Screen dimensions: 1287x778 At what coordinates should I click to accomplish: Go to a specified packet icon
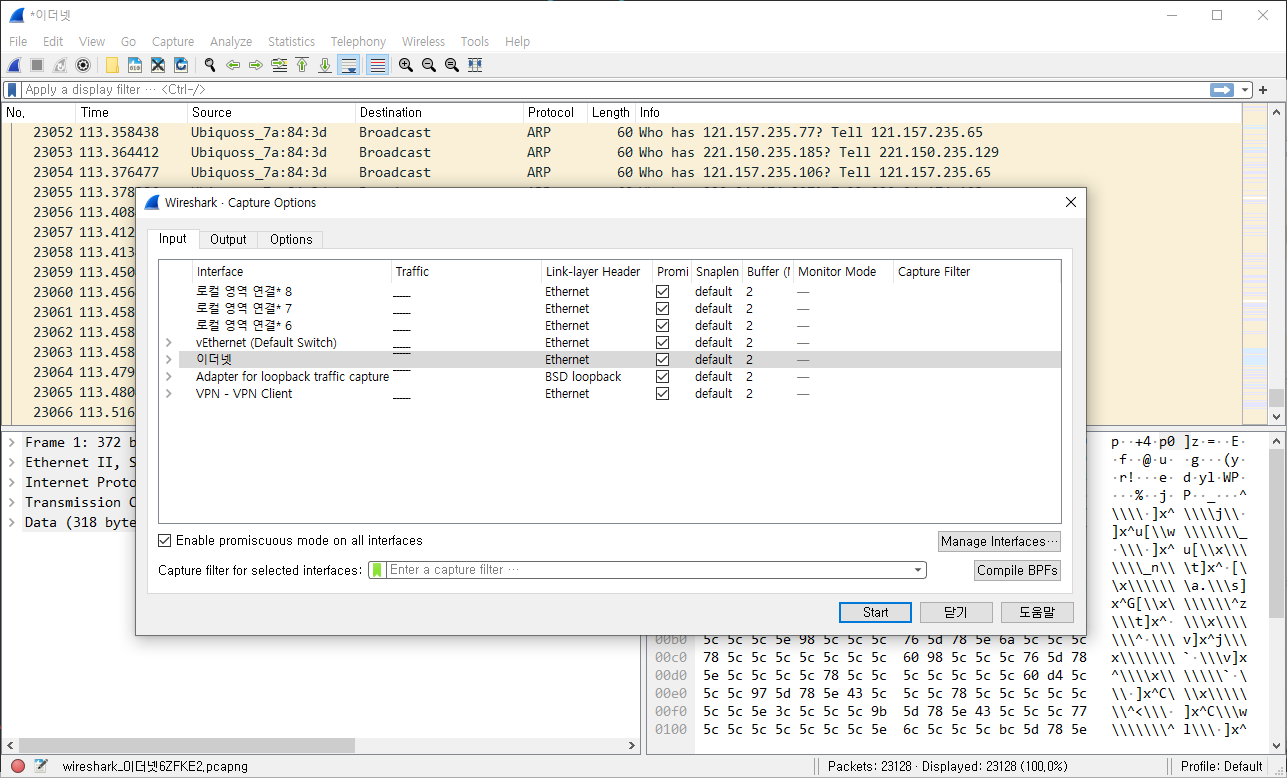click(279, 65)
